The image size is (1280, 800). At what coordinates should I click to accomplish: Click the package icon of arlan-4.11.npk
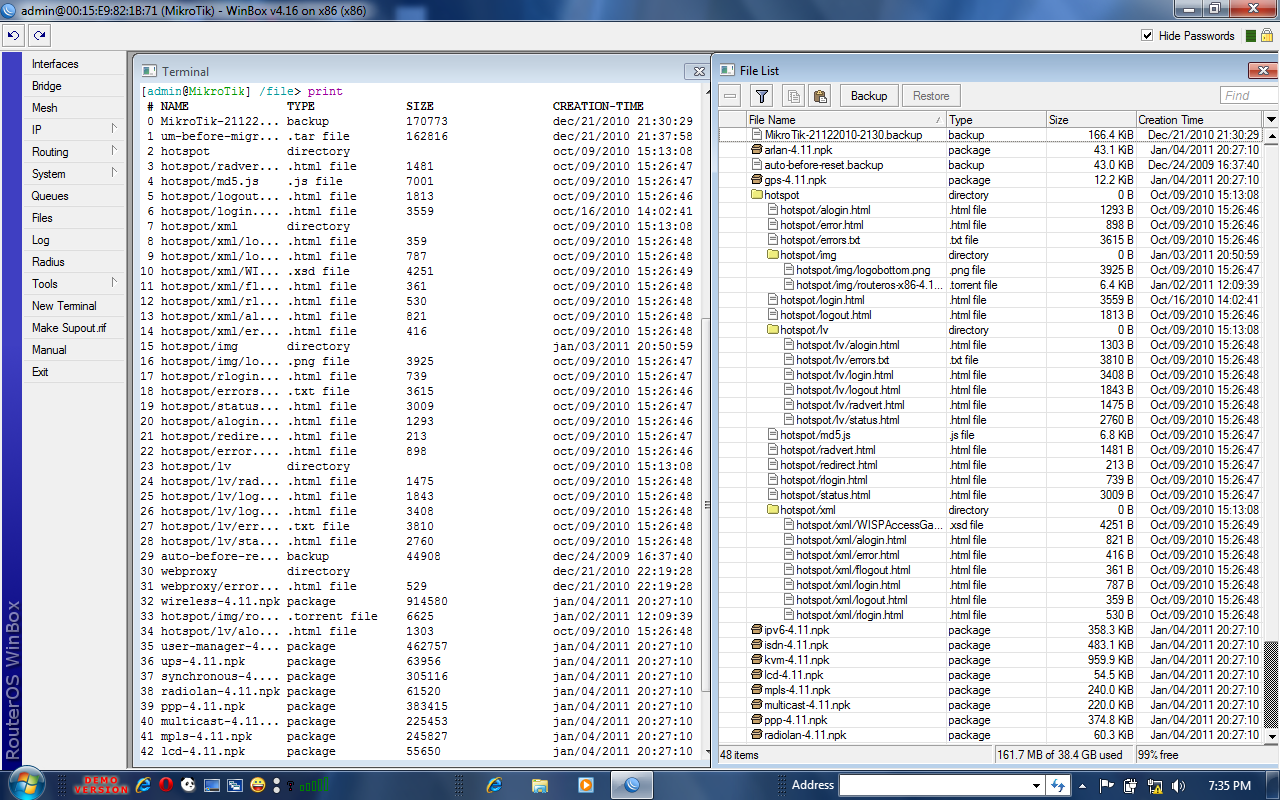(757, 150)
